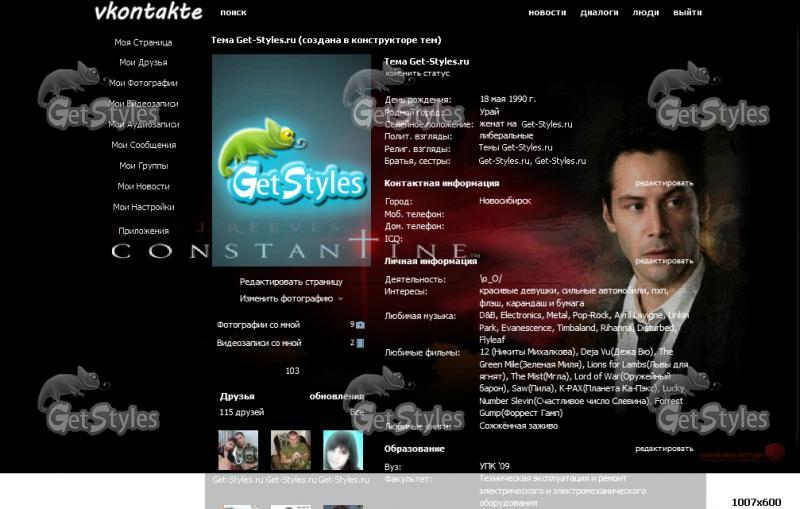Open Мои Фотографии in the sidebar
Viewport: 800px width, 509px height.
click(x=143, y=83)
